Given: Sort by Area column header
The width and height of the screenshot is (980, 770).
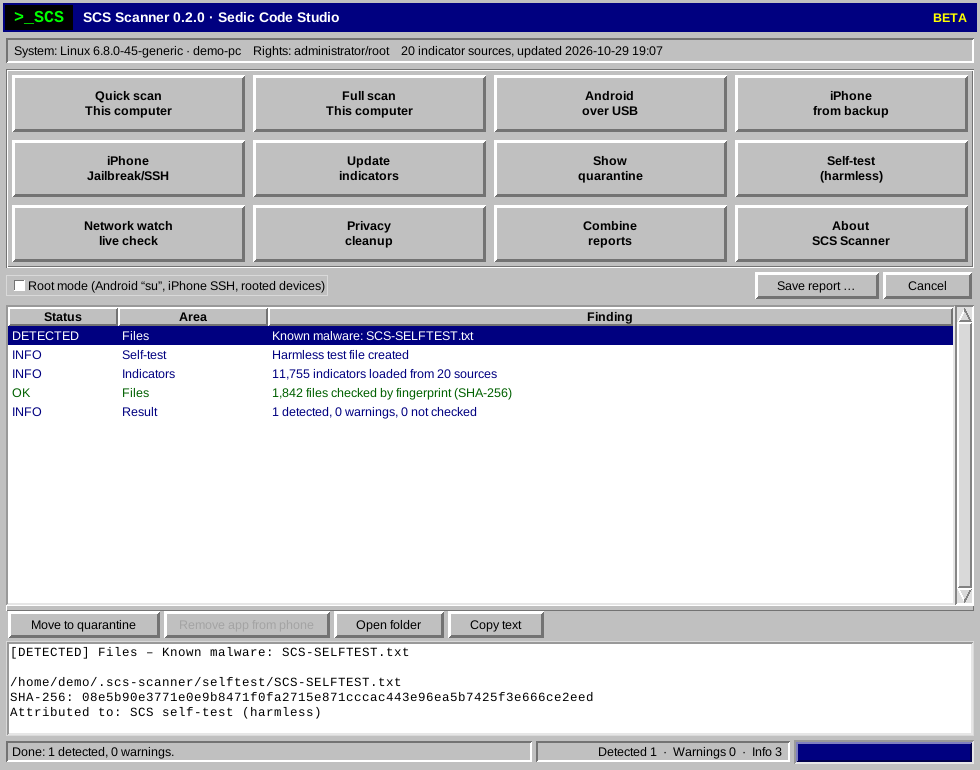Looking at the screenshot, I should point(192,317).
